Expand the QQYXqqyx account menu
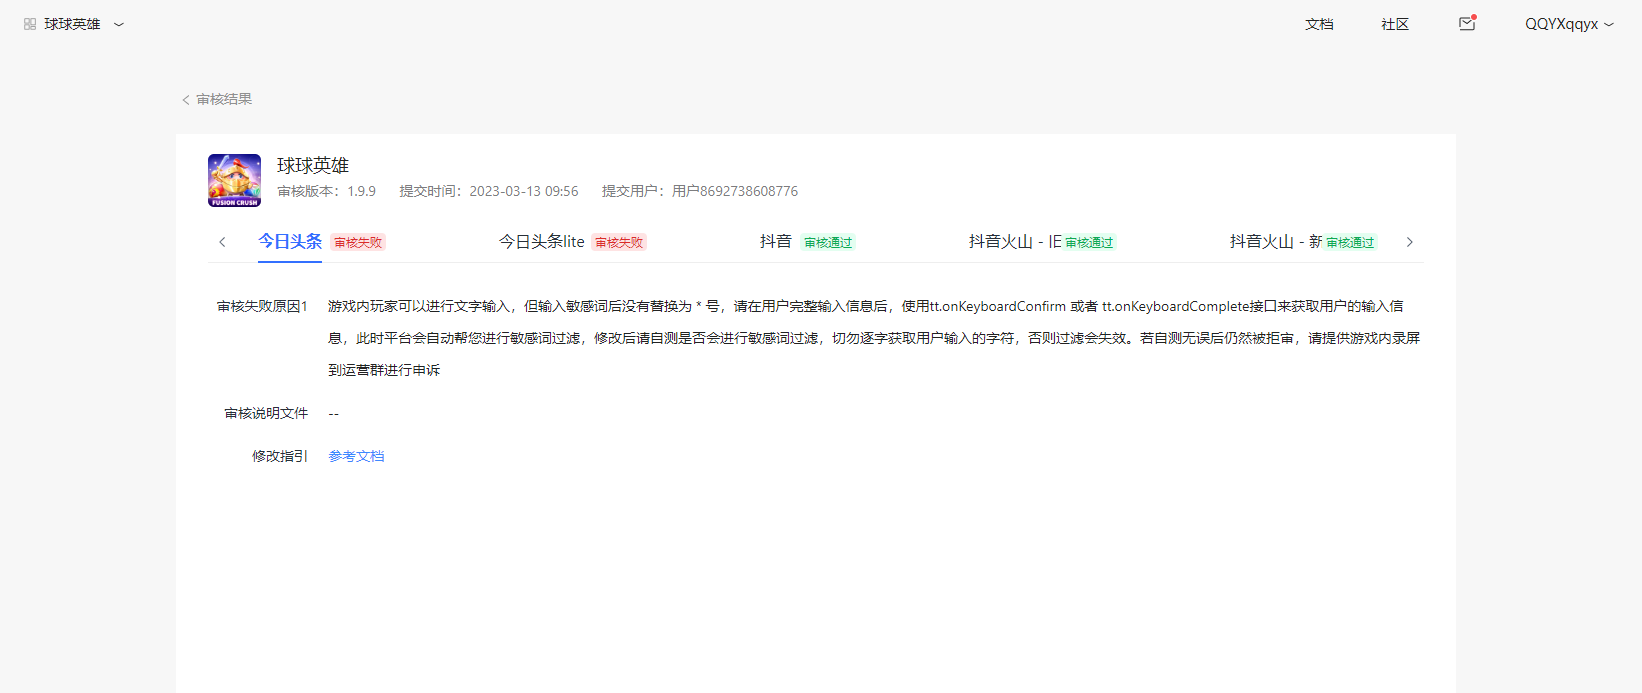Viewport: 1642px width, 693px height. click(x=1569, y=24)
